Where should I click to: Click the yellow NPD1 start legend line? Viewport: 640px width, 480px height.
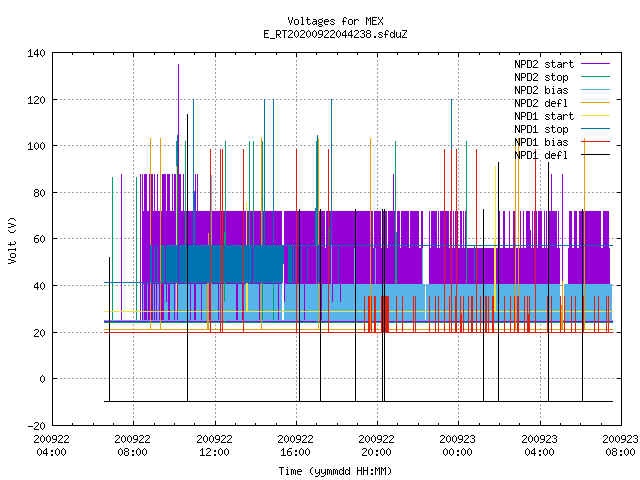pos(596,116)
